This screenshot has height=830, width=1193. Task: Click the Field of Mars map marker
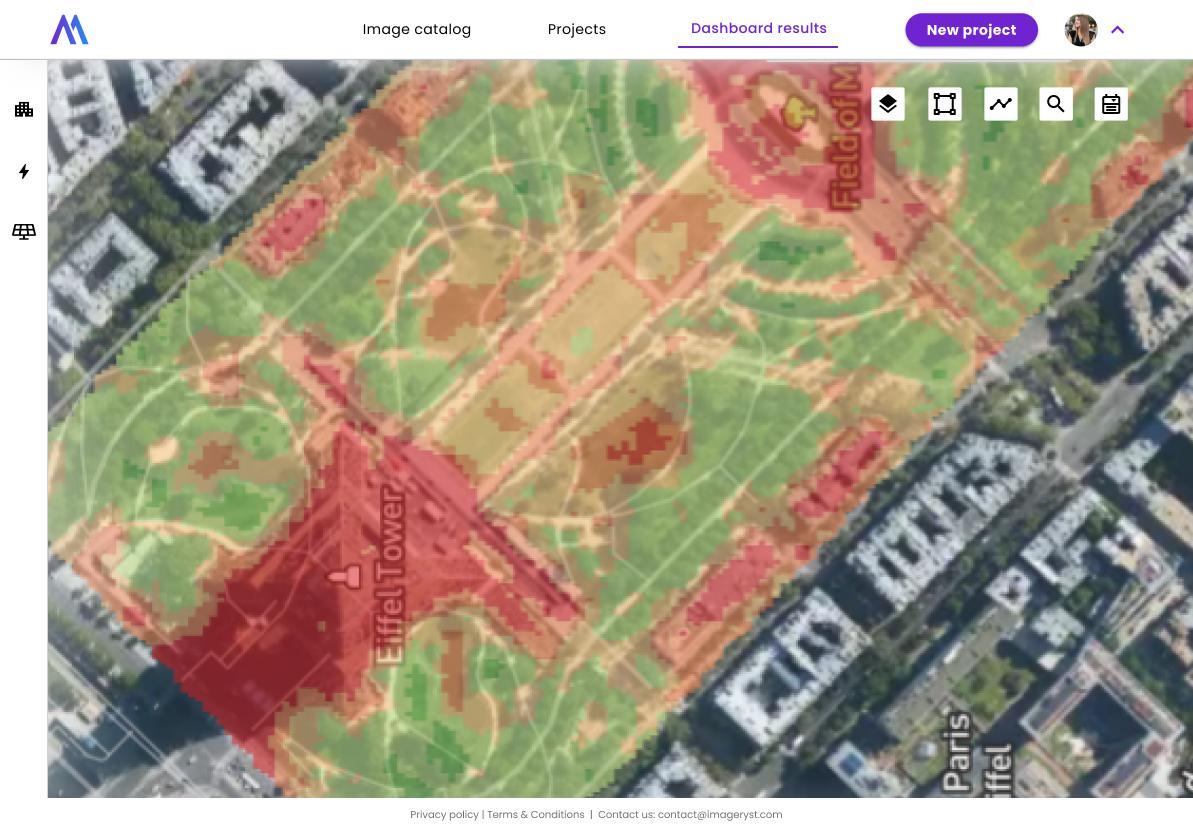pyautogui.click(x=798, y=111)
